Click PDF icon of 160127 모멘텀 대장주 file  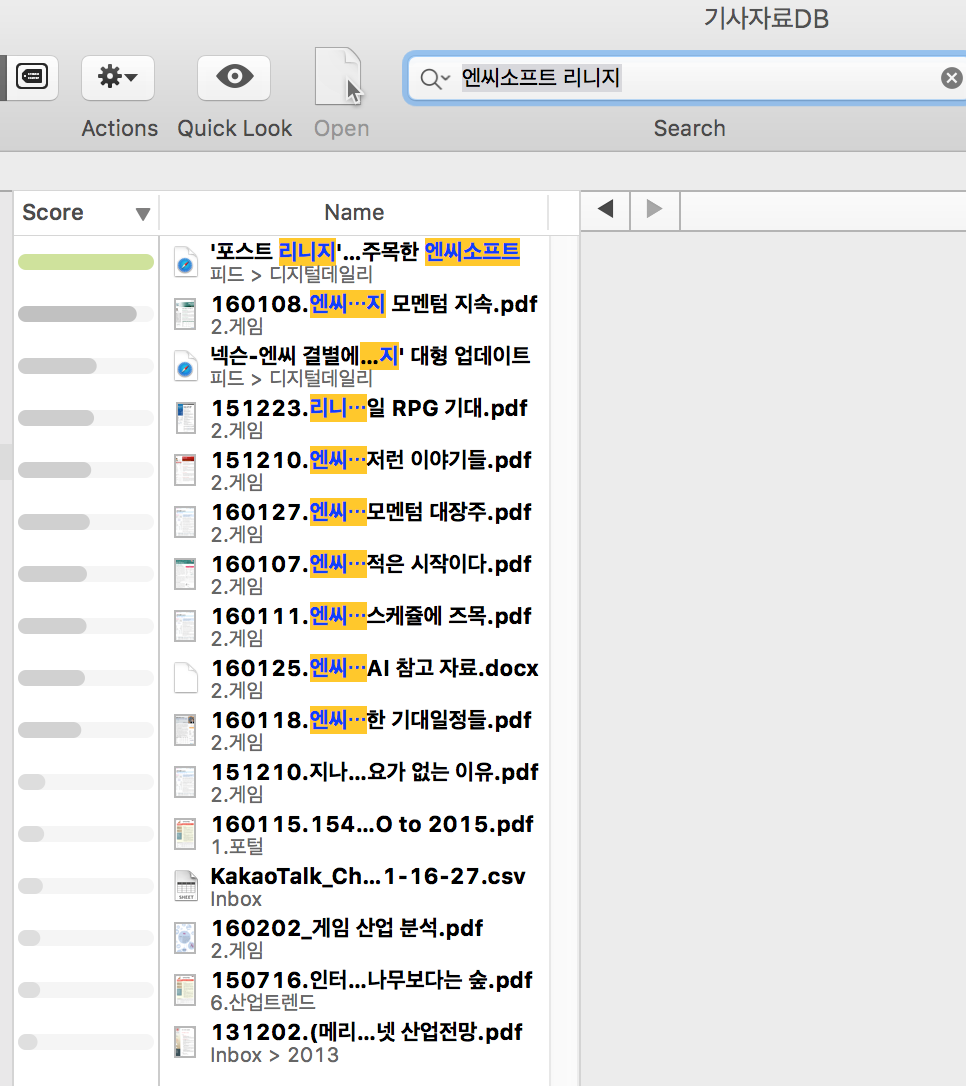[185, 523]
